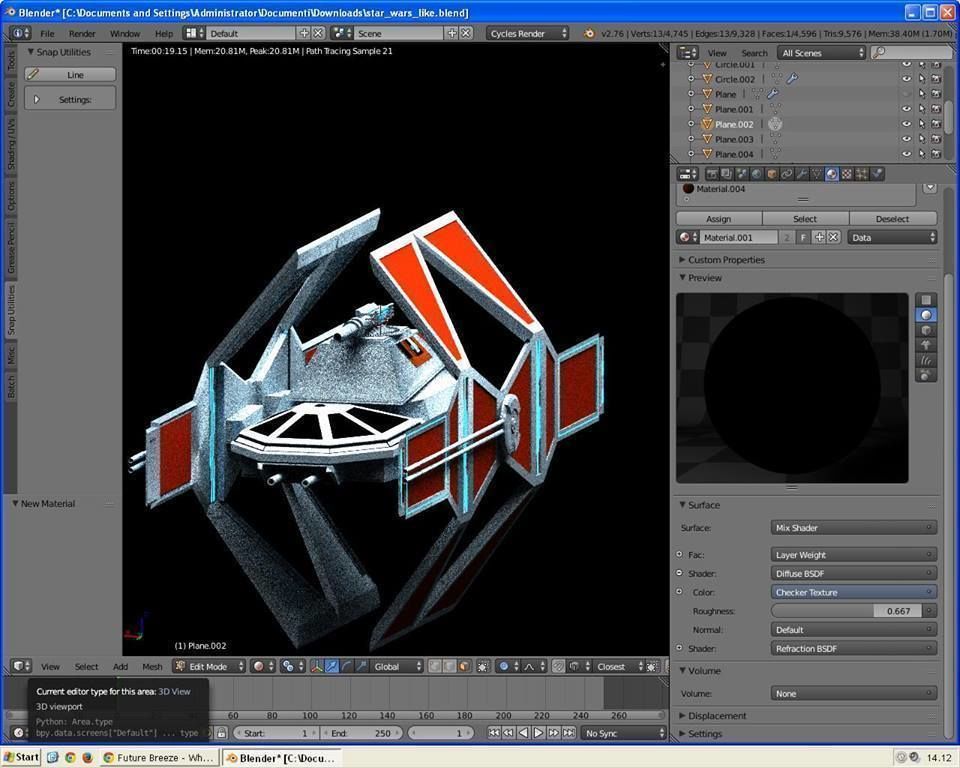
Task: Toggle the snap magnet in 3D header
Action: (x=558, y=666)
